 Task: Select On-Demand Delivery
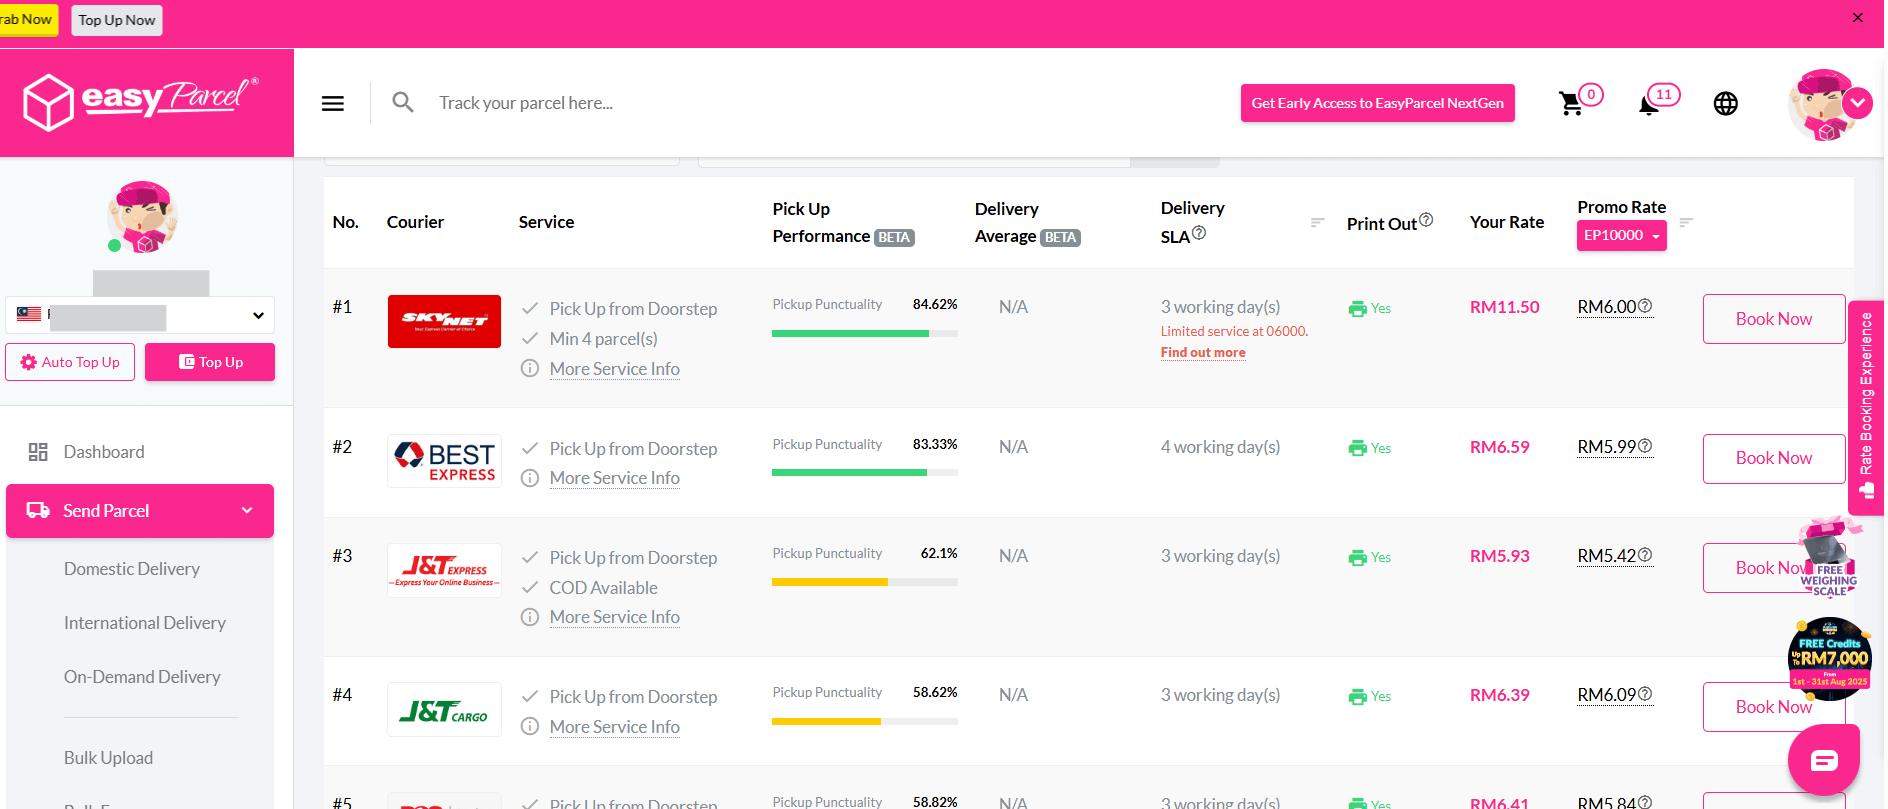click(142, 677)
